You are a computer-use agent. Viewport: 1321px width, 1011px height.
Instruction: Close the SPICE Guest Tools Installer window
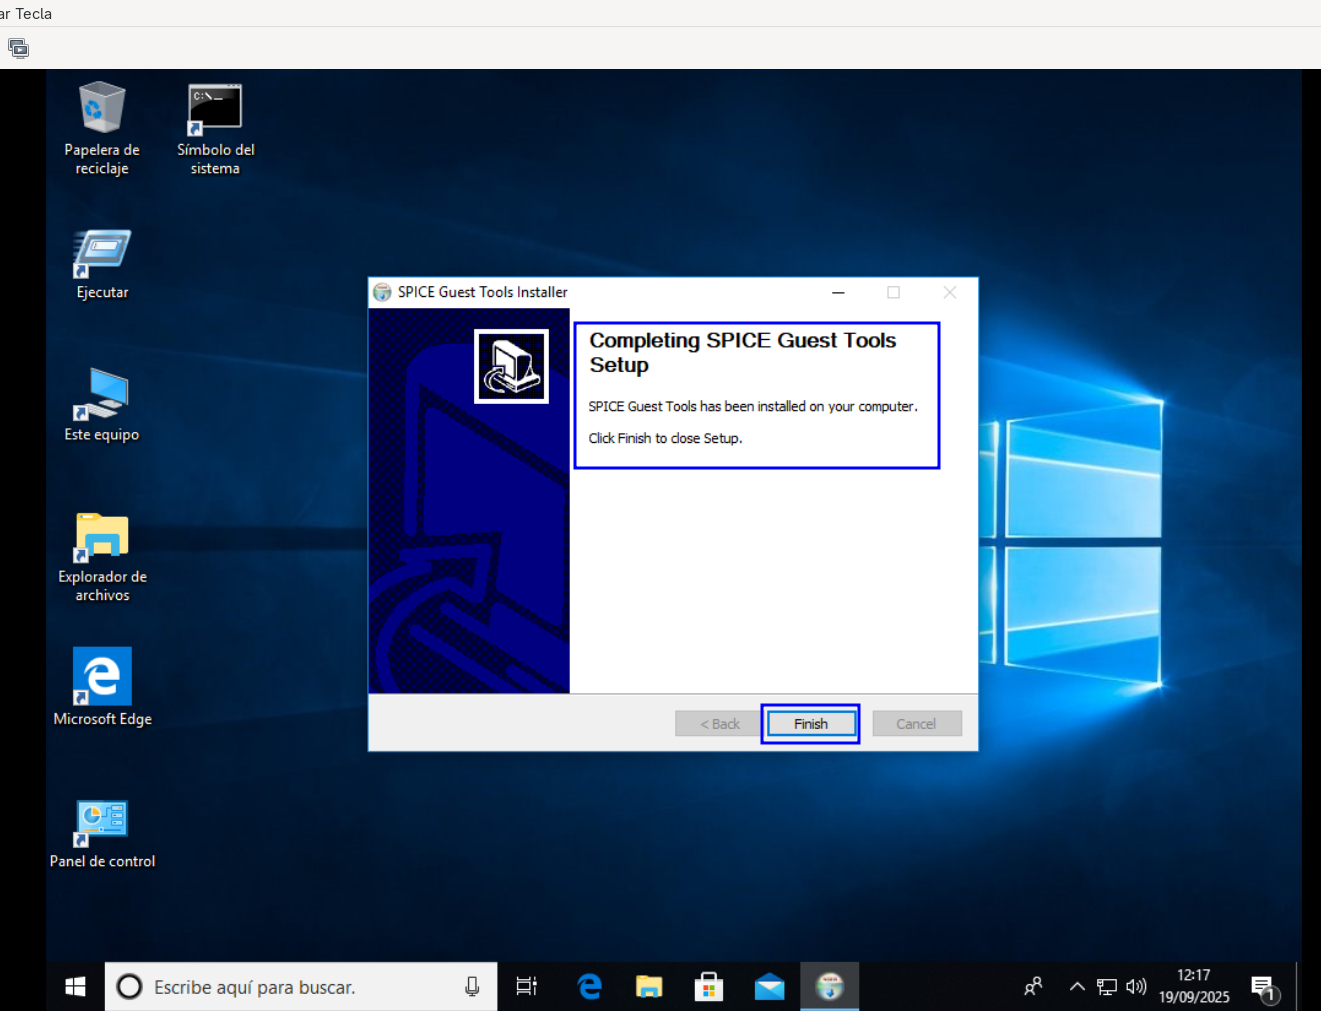coord(950,292)
